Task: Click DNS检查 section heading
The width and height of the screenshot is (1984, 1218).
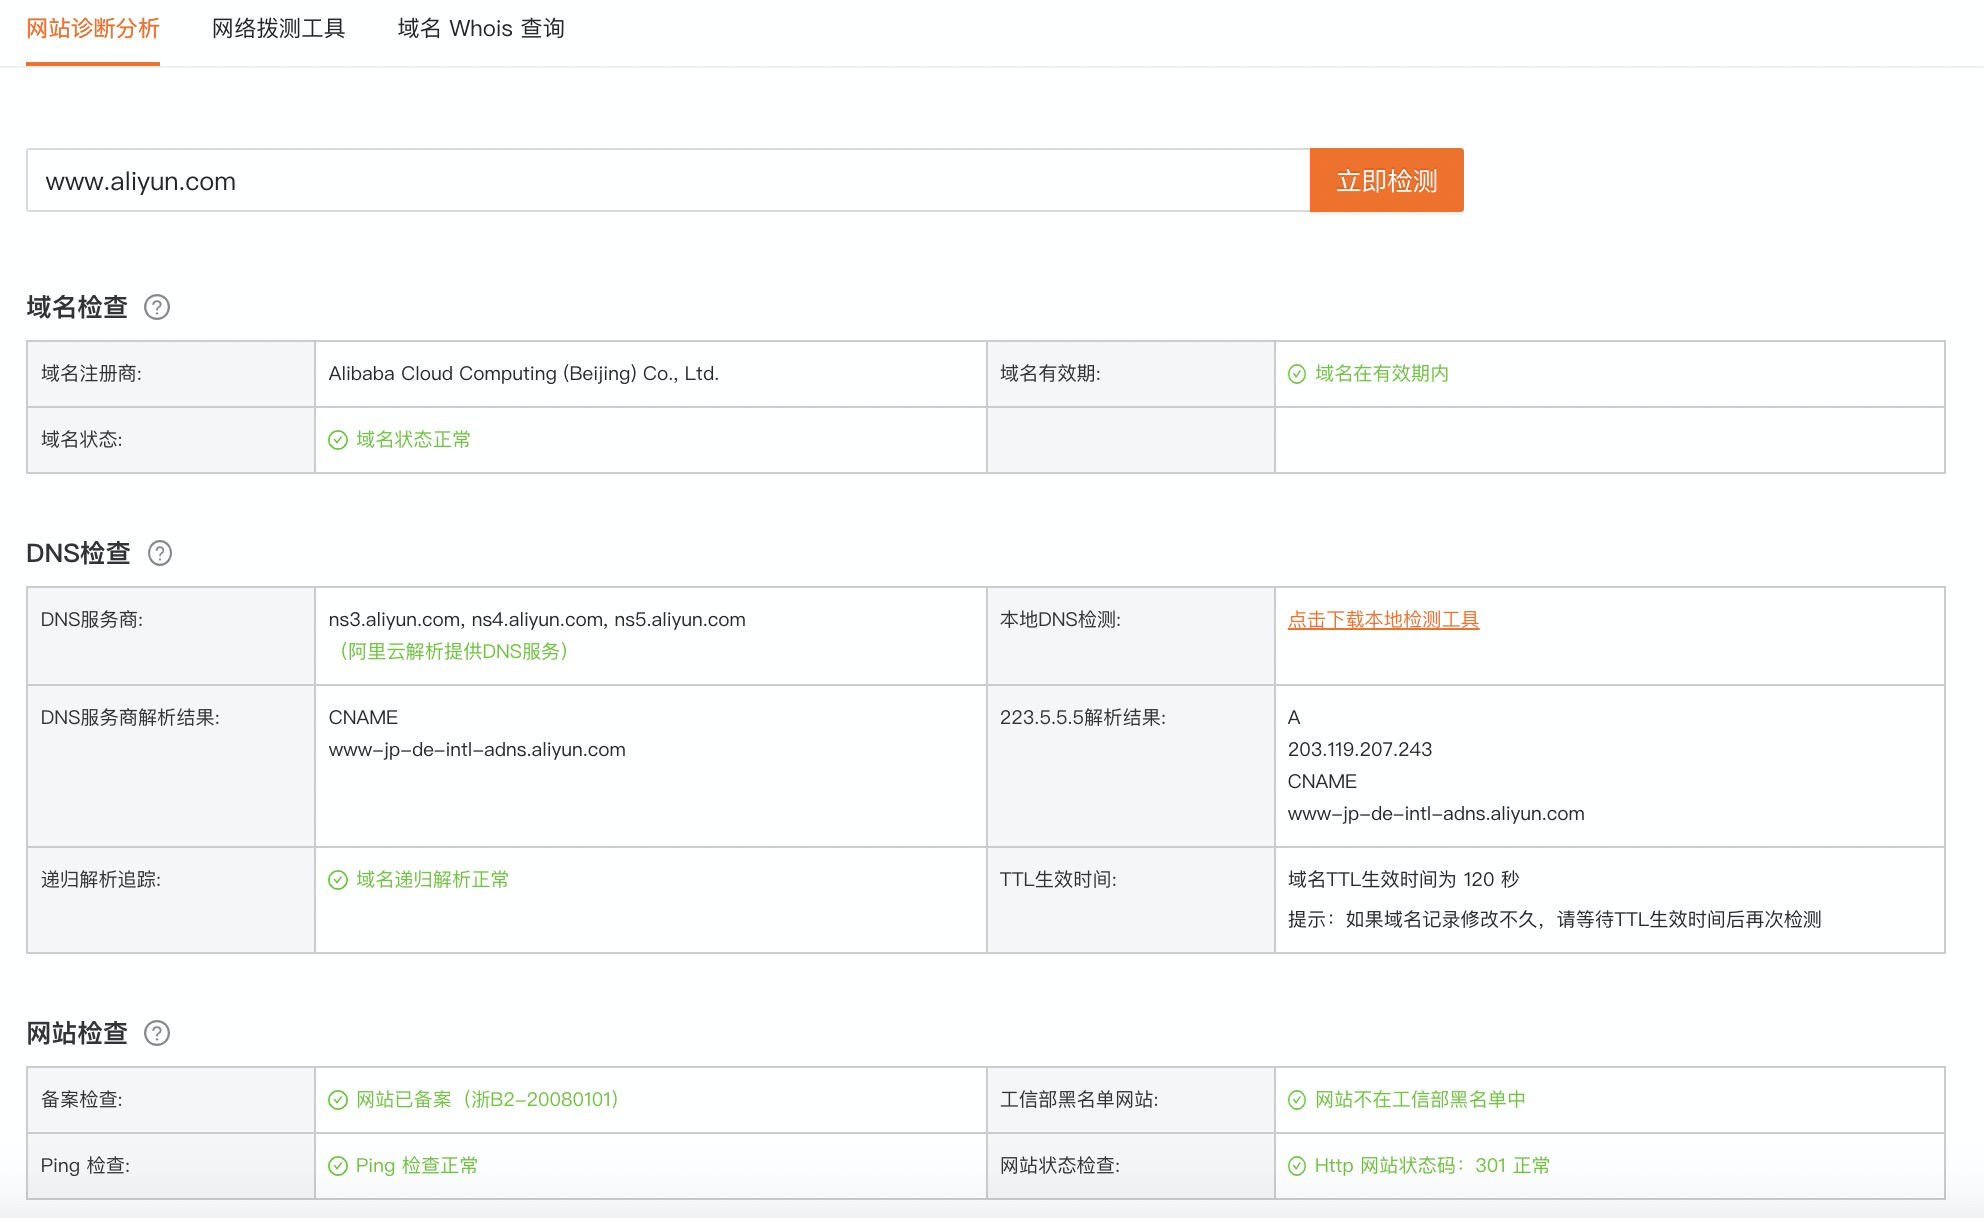Action: tap(78, 553)
